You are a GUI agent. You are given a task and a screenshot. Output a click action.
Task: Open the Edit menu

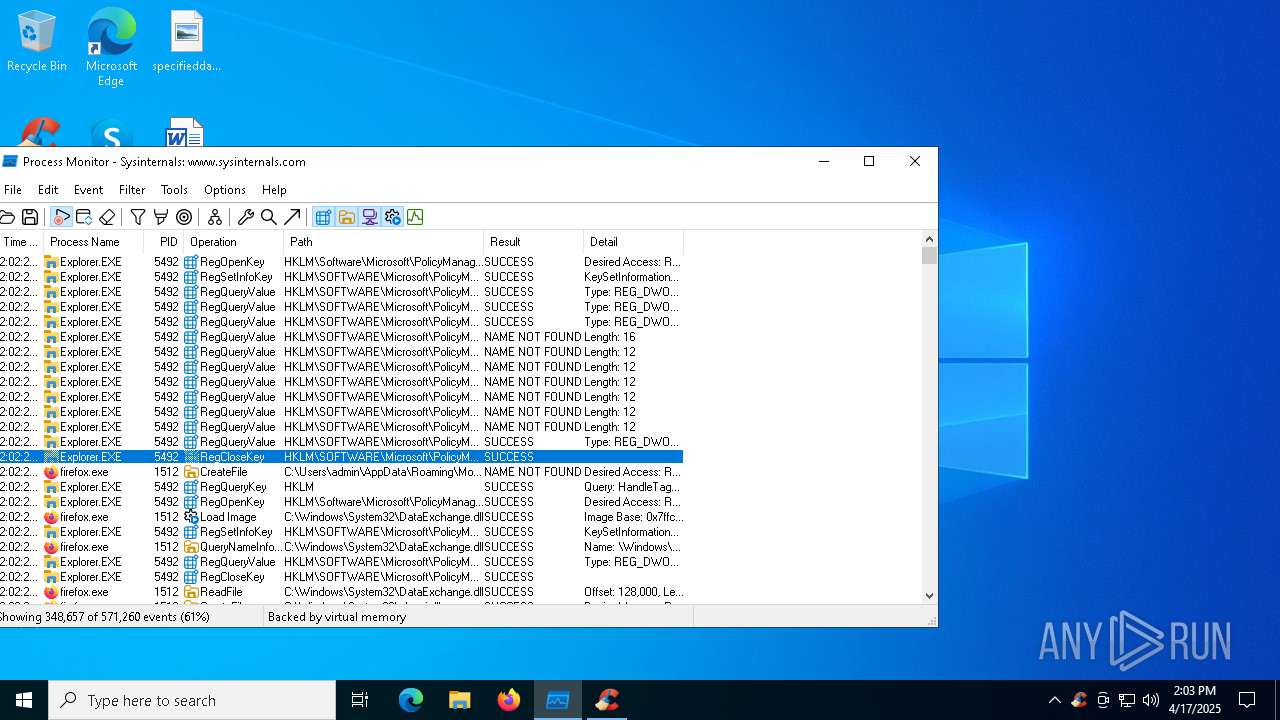coord(48,190)
